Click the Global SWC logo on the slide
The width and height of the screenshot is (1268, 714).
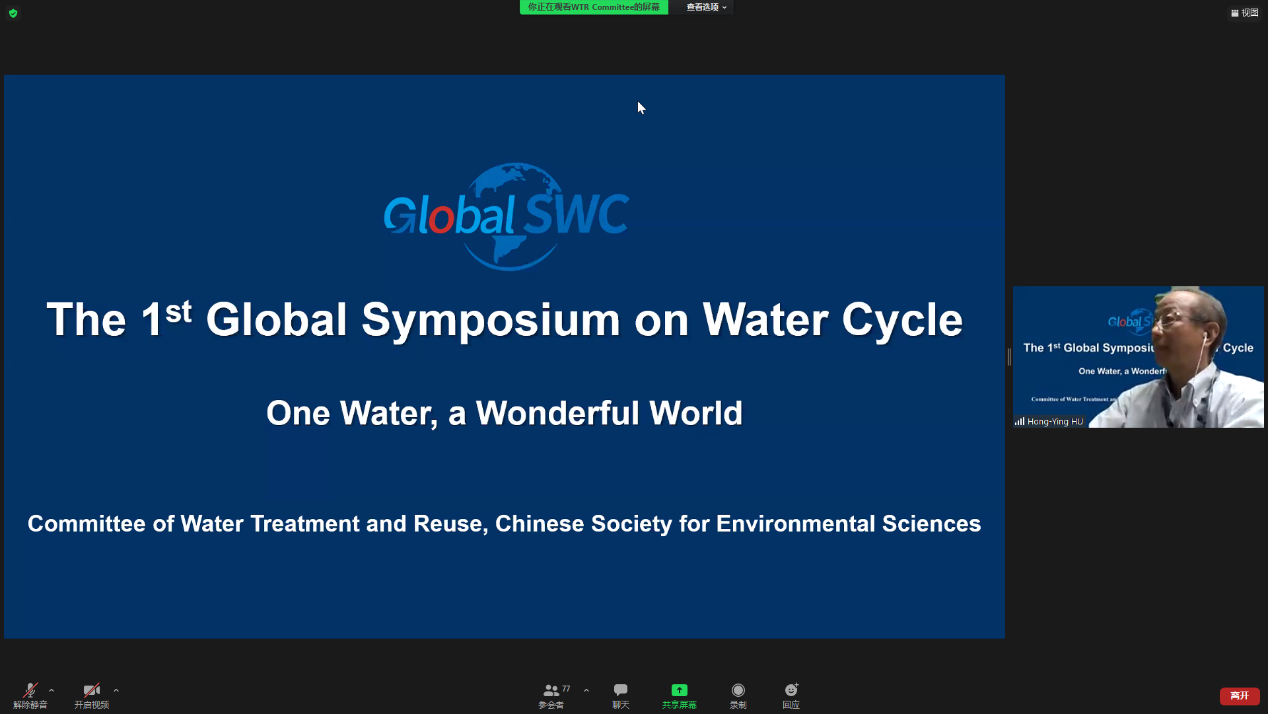506,215
